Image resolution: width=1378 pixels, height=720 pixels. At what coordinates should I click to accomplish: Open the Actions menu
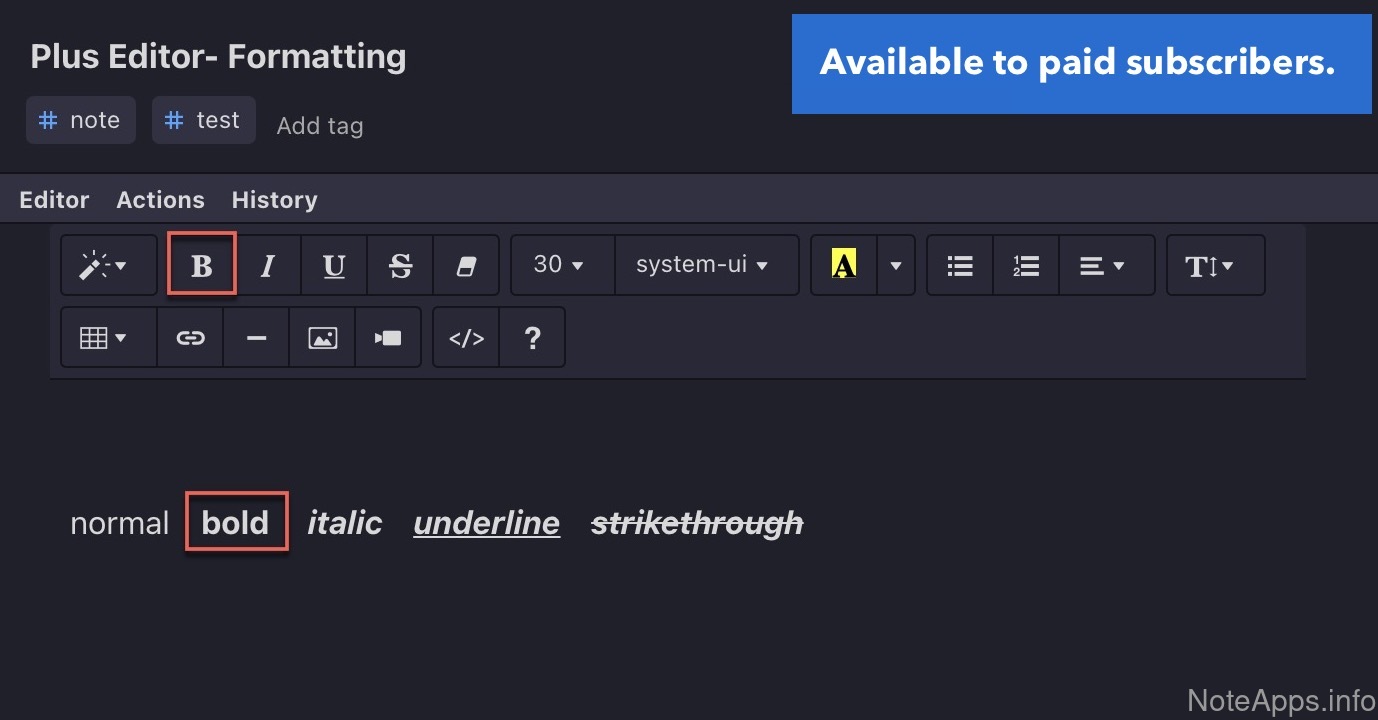tap(160, 200)
